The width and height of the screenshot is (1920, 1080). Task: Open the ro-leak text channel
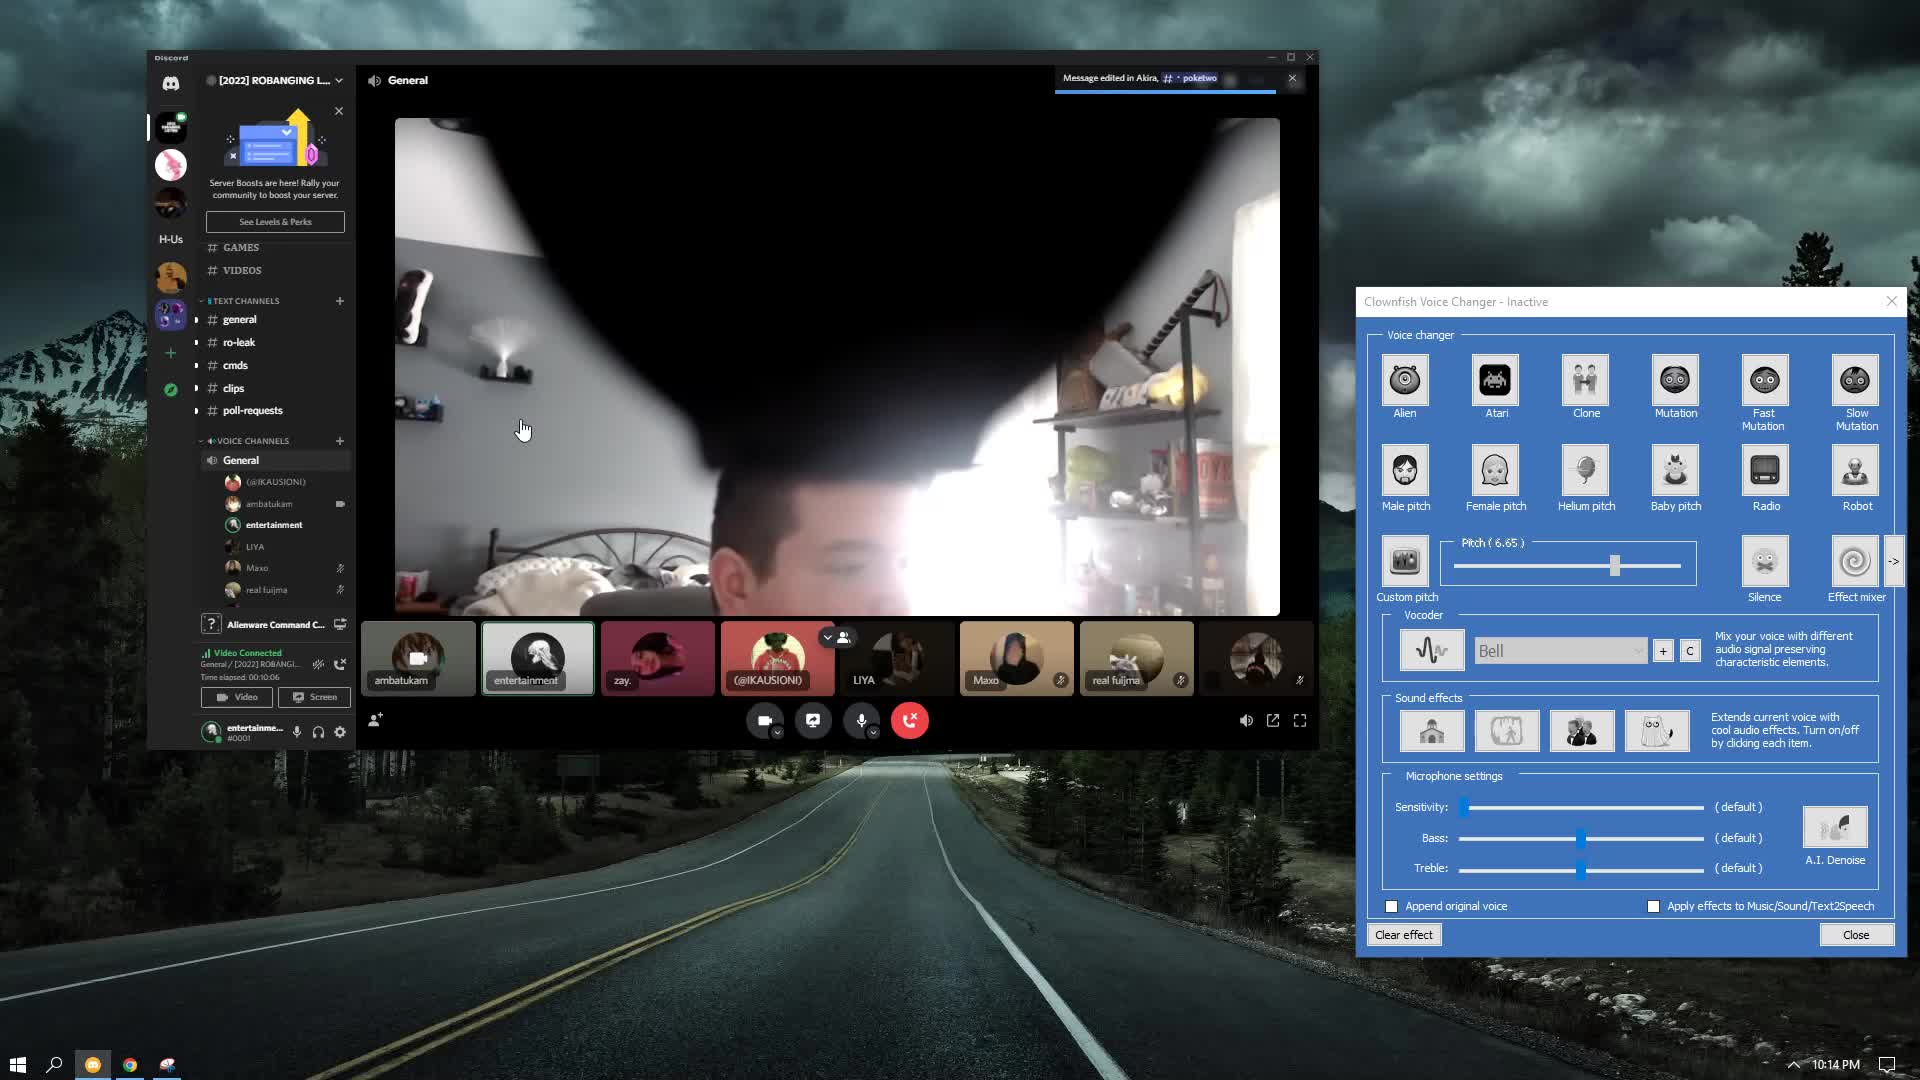[x=239, y=342]
